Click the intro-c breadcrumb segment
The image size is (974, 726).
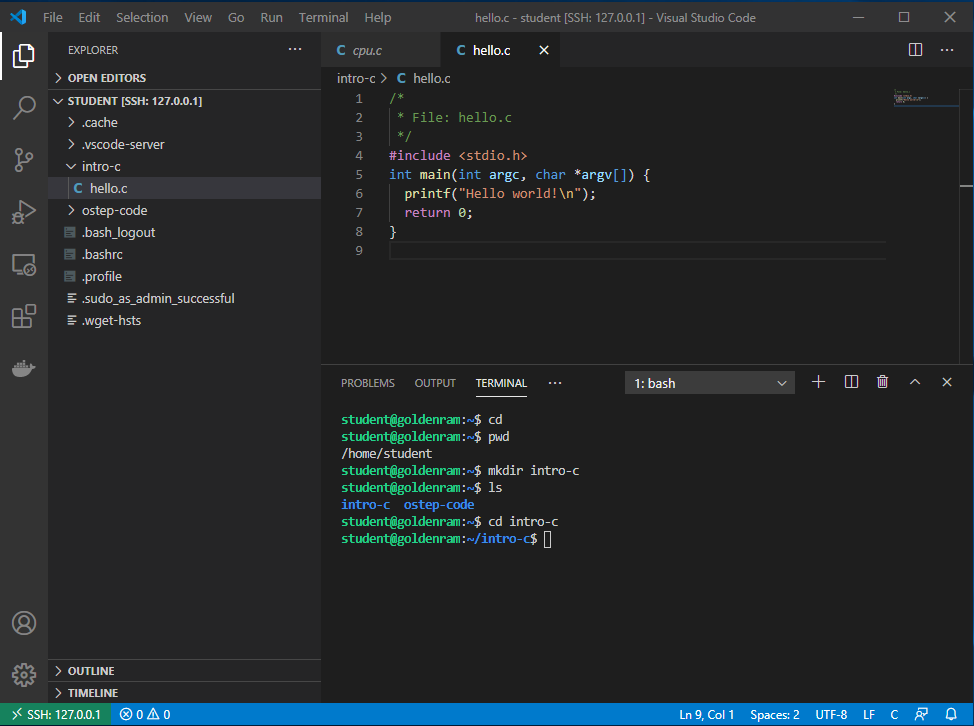pyautogui.click(x=356, y=78)
